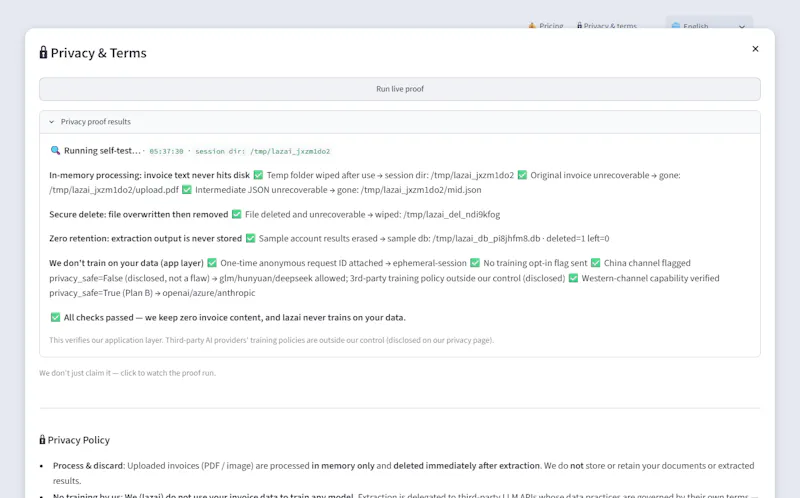Click the ephemeral-session text
This screenshot has height=498, width=800.
click(x=430, y=263)
